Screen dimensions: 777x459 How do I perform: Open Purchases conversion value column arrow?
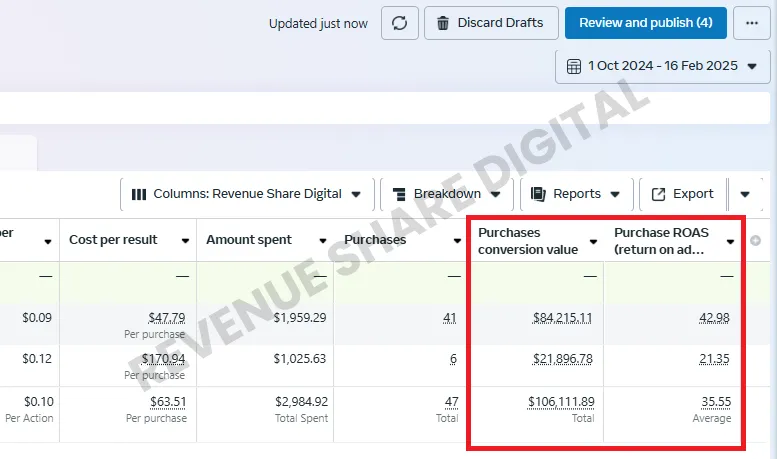pos(593,242)
